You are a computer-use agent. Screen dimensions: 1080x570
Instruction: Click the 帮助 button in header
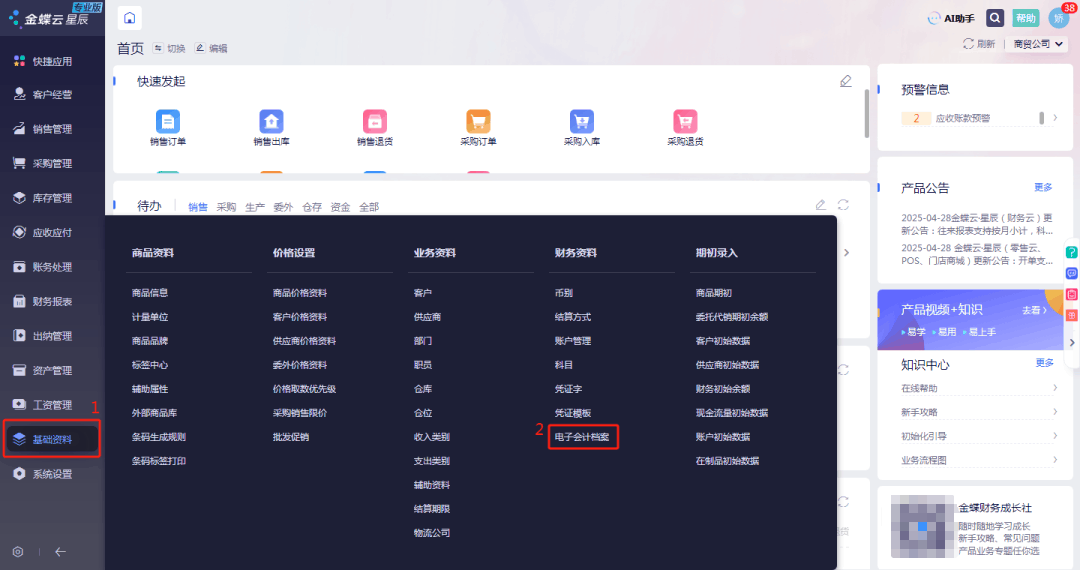pos(1026,18)
